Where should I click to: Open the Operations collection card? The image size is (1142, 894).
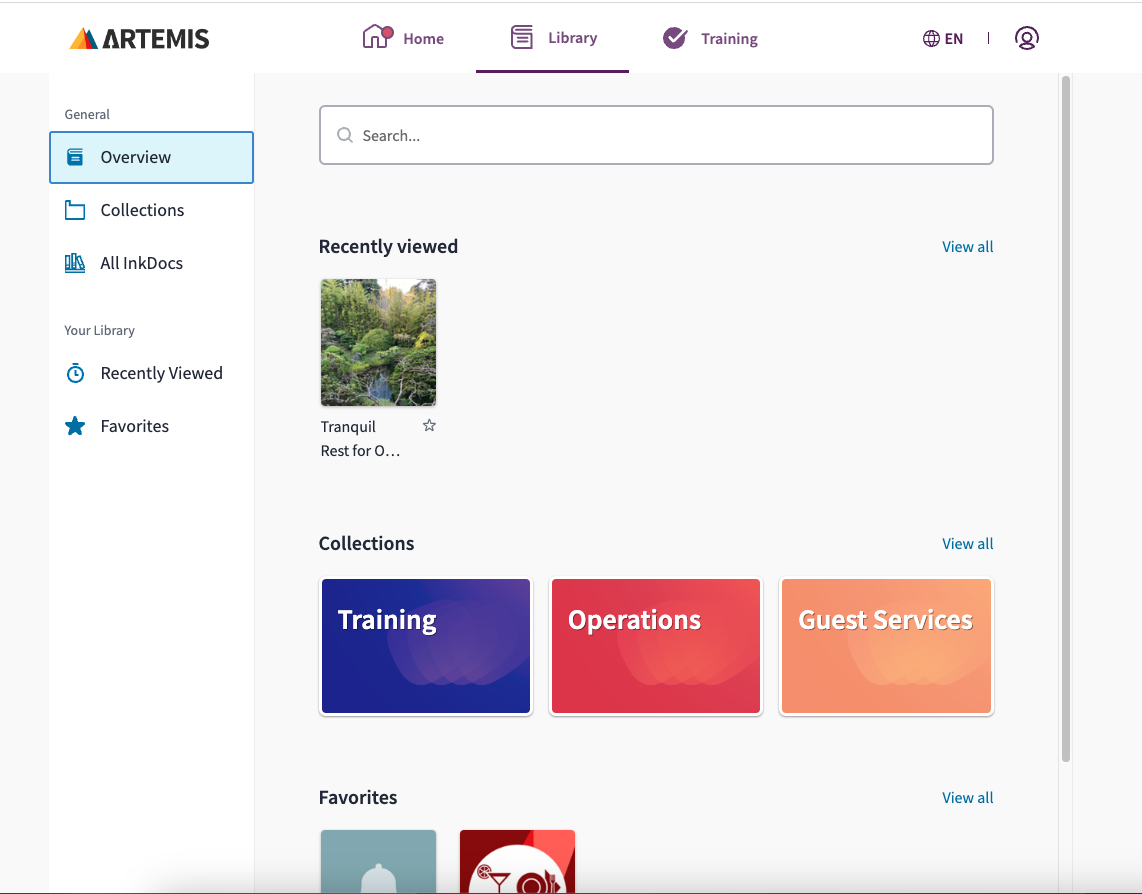(656, 646)
